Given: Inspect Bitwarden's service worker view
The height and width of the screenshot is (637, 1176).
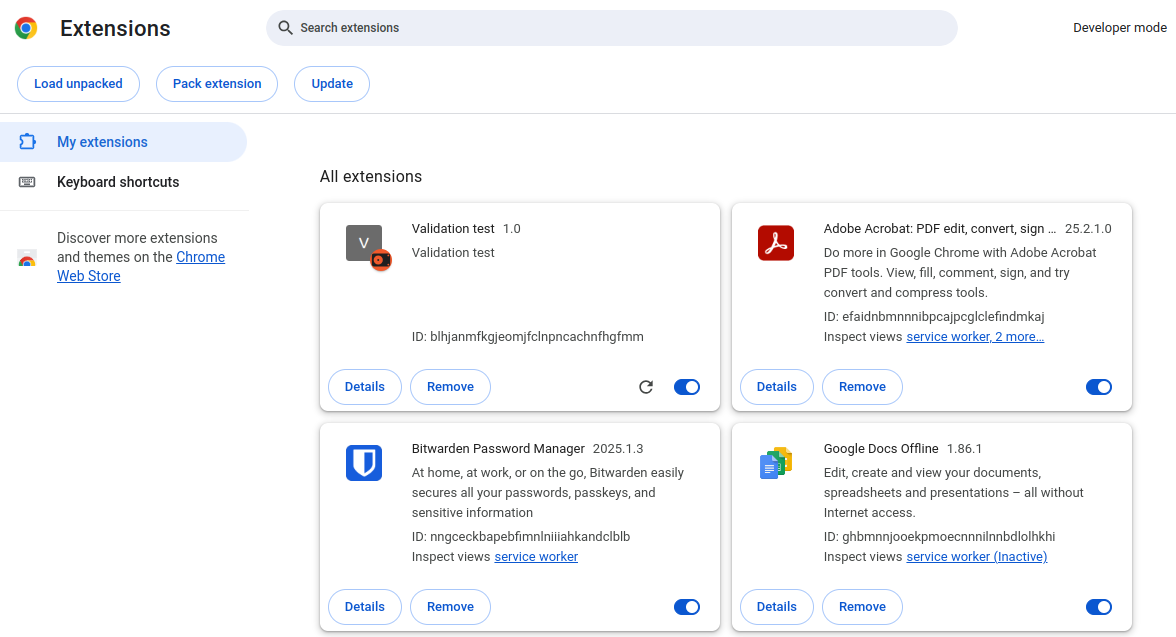Looking at the screenshot, I should (536, 556).
